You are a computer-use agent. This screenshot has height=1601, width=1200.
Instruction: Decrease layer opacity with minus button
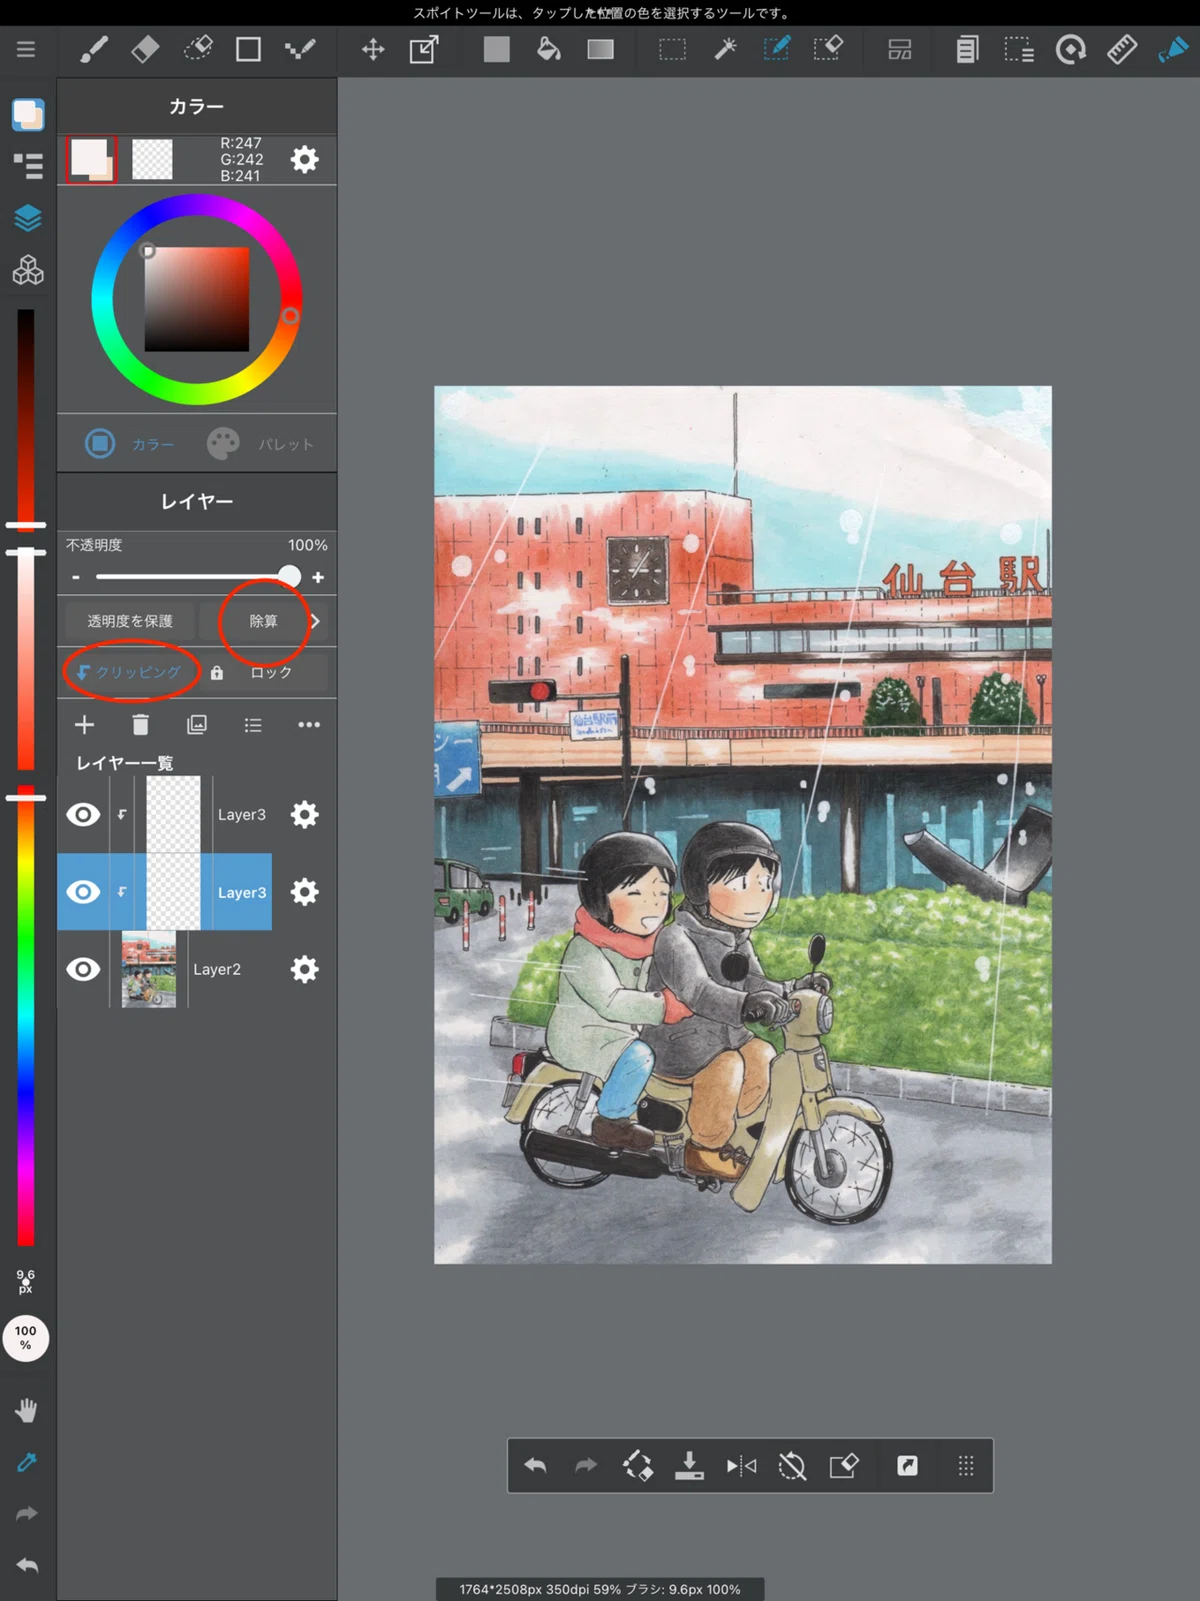coord(76,577)
